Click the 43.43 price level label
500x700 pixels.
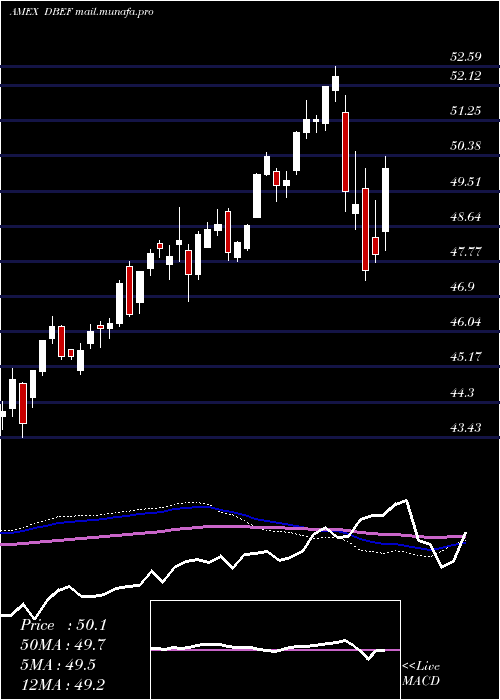[466, 428]
